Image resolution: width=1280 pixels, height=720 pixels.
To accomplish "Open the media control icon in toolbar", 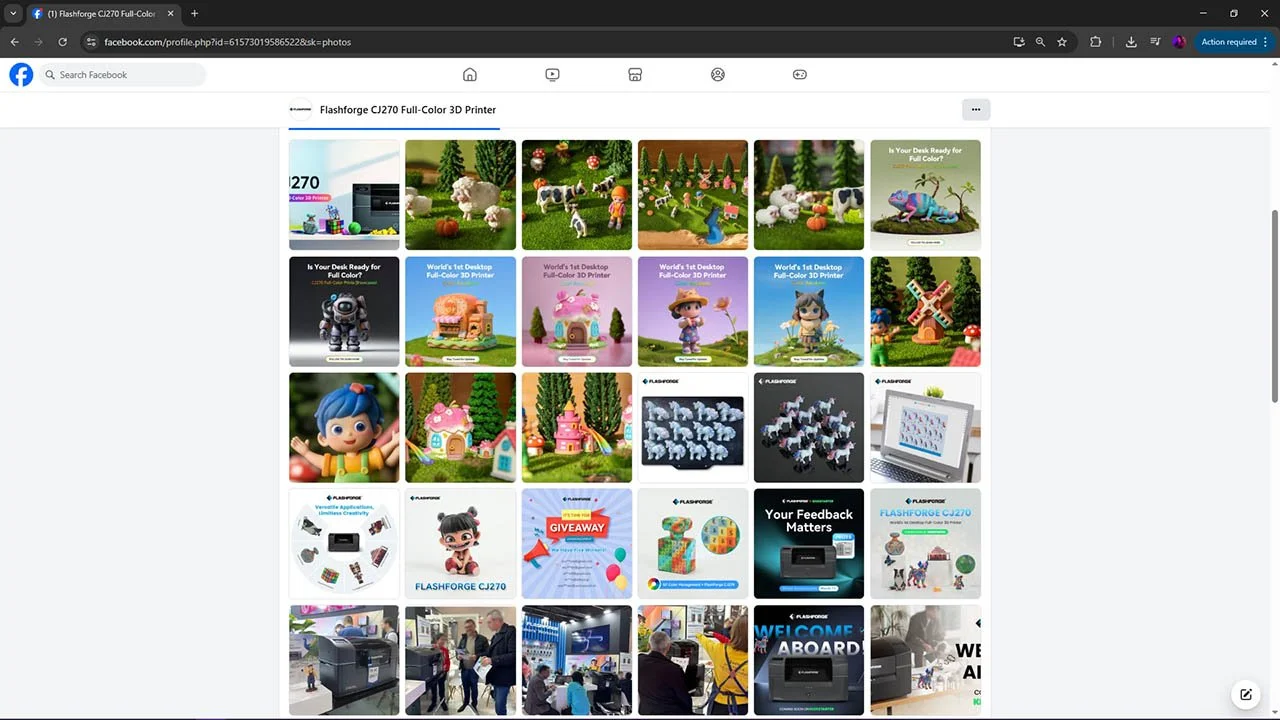I will (1155, 42).
